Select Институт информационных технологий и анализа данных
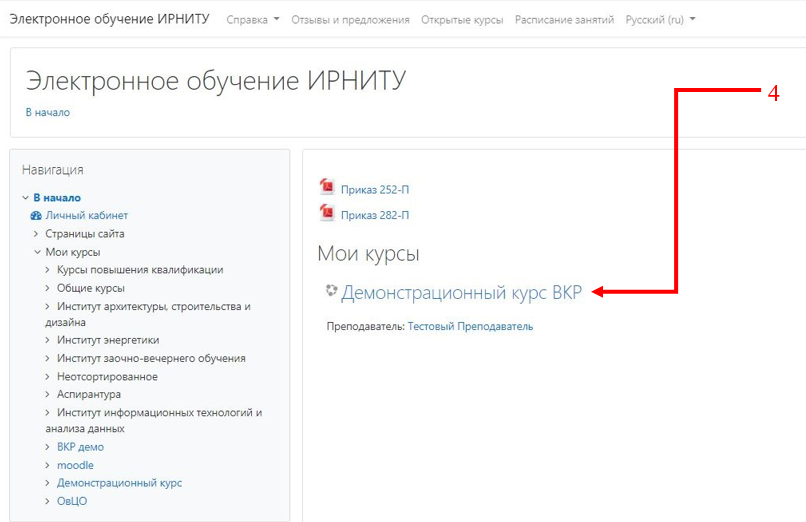Screen dimensions: 806x522 154,420
